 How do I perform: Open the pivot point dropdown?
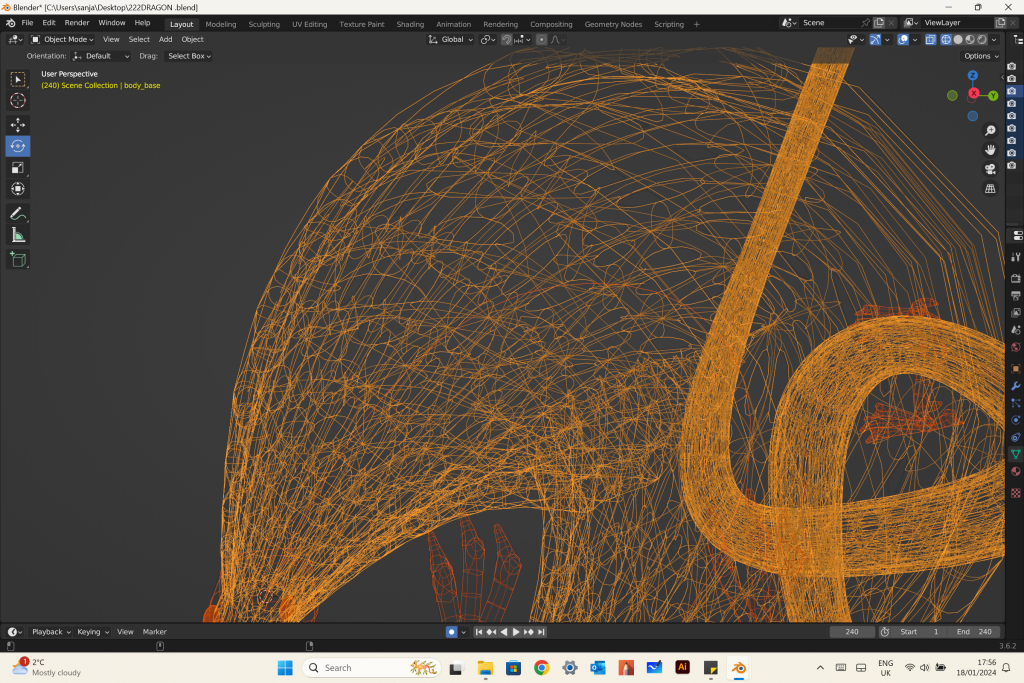tap(488, 40)
